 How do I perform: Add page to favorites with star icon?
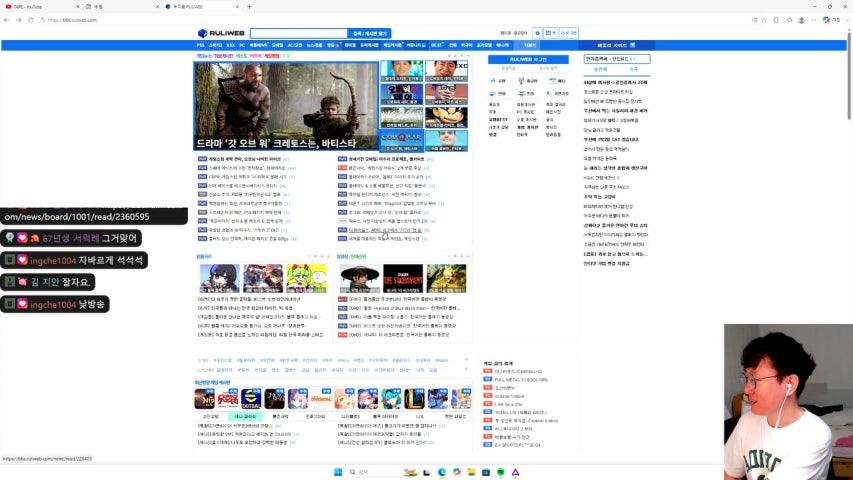coord(764,20)
